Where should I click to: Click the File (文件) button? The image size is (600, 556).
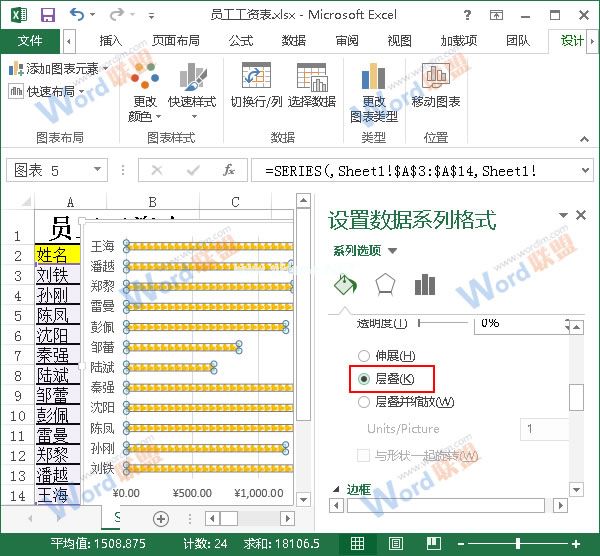point(30,41)
